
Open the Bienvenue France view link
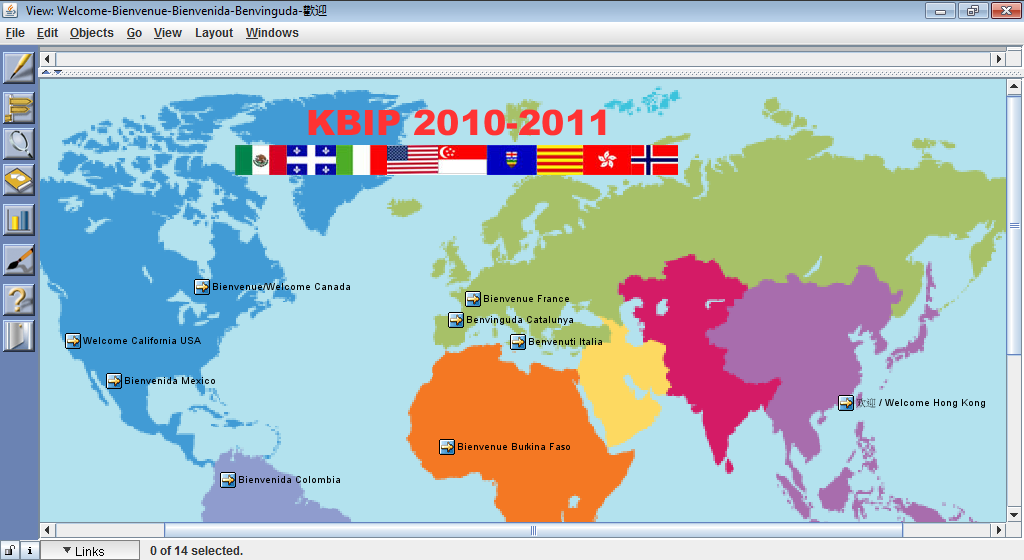coord(525,299)
